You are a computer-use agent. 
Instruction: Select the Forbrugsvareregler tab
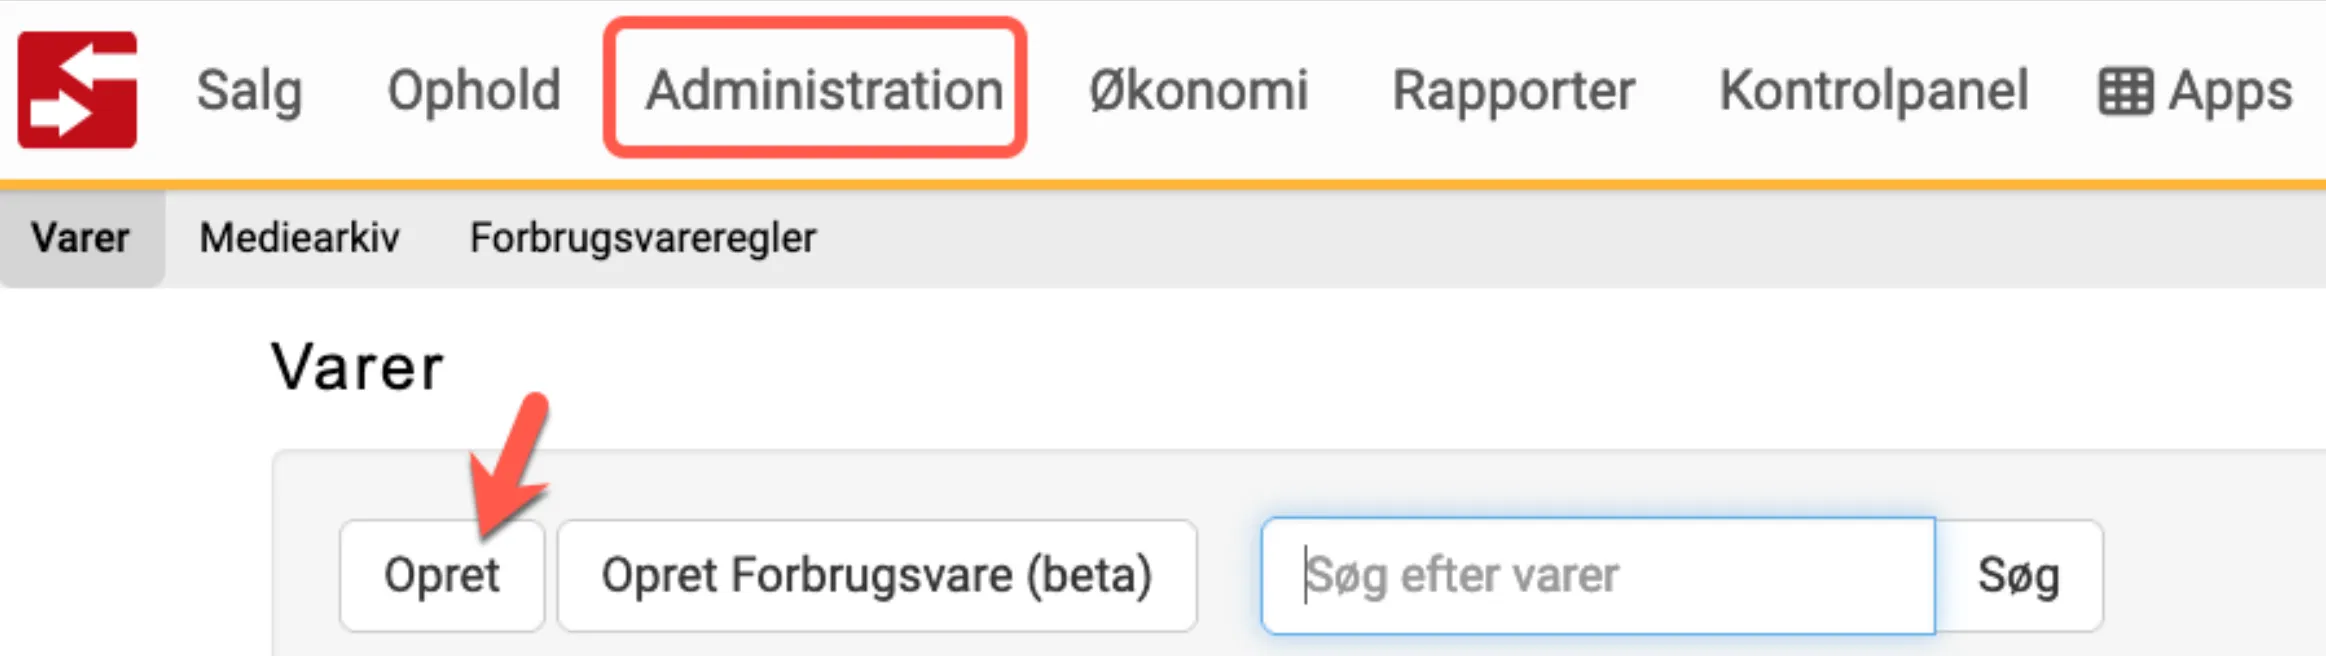point(642,238)
